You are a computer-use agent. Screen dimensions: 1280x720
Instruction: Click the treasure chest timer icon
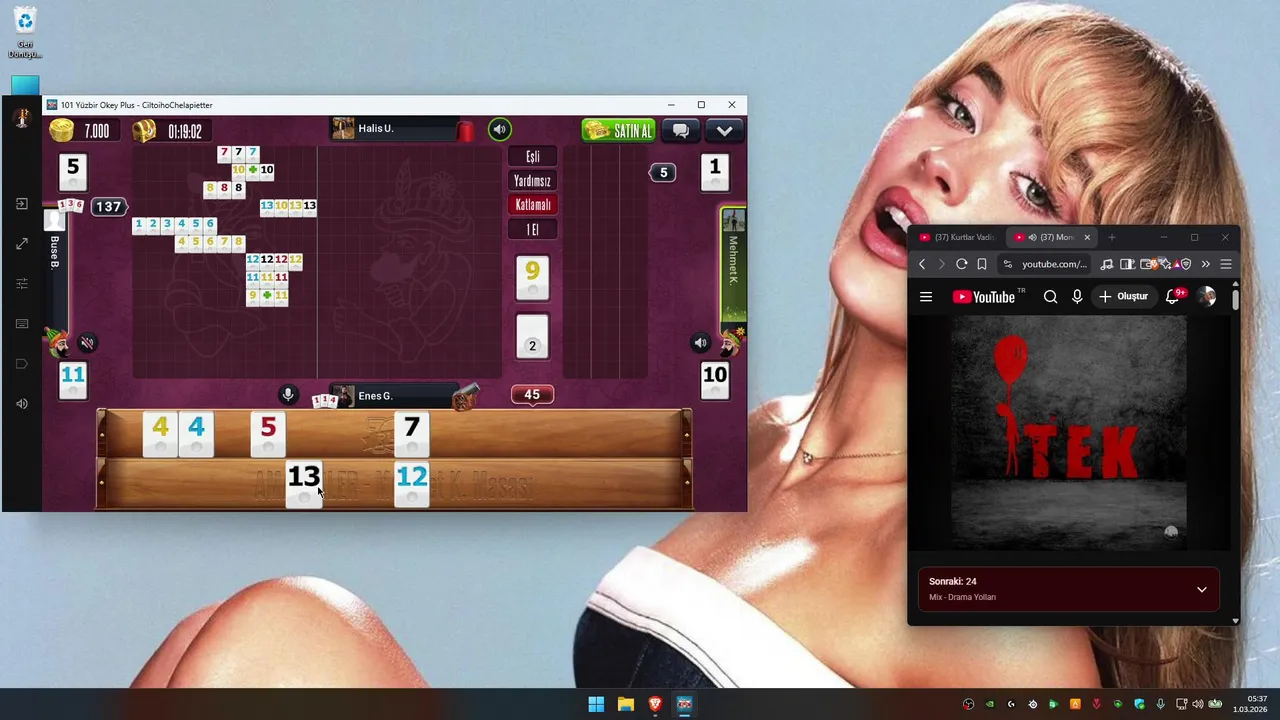[x=144, y=130]
